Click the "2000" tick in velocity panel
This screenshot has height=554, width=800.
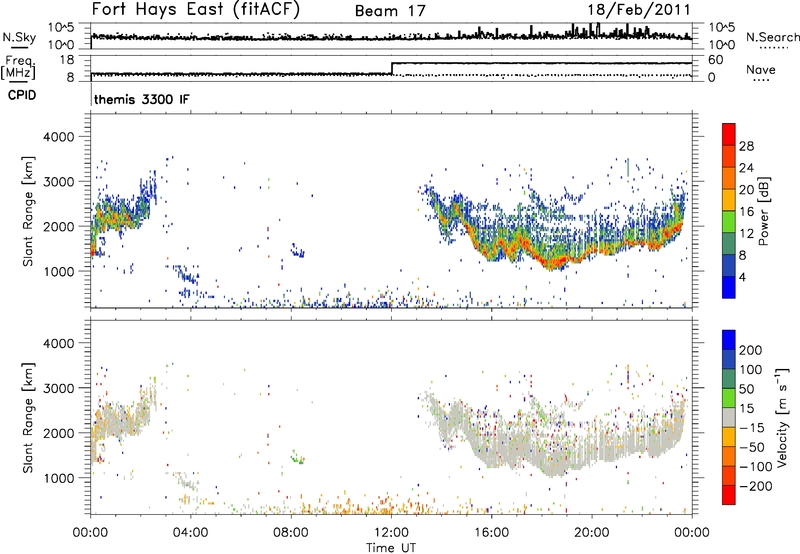point(58,433)
